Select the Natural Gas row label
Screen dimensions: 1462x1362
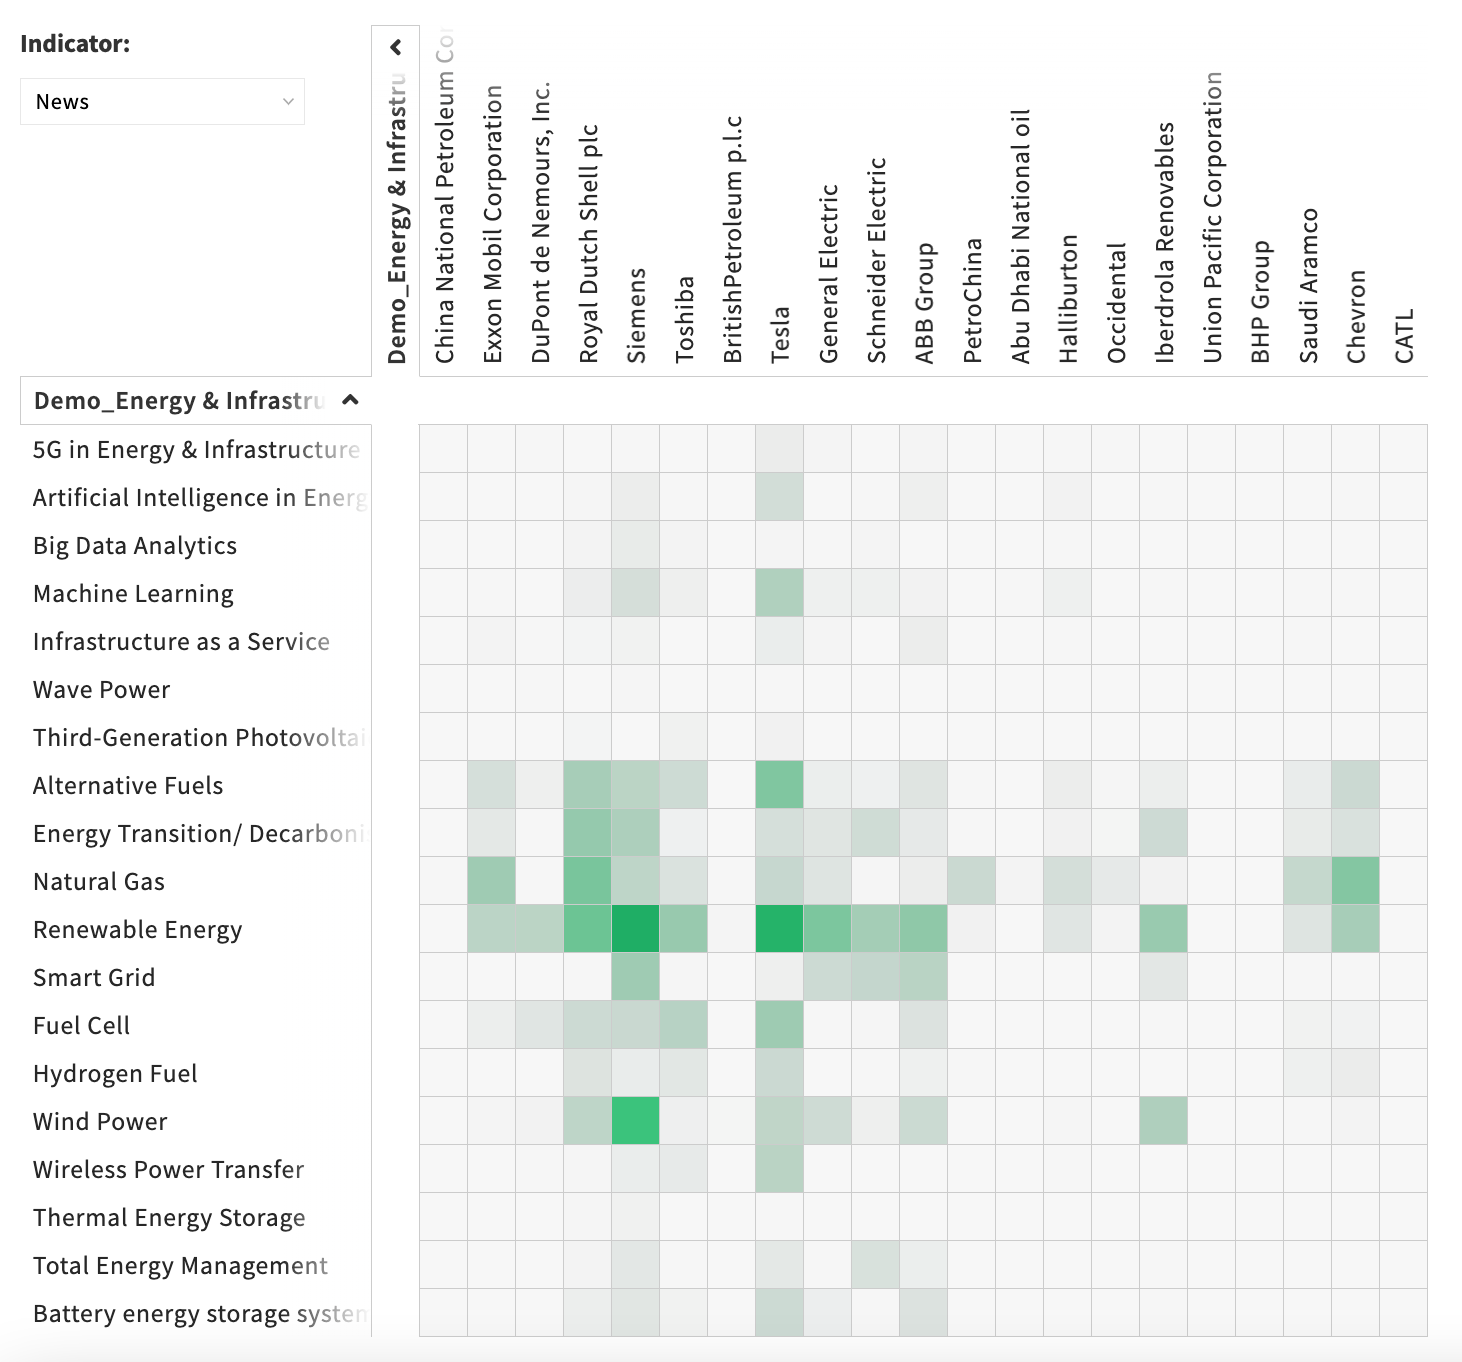point(99,882)
